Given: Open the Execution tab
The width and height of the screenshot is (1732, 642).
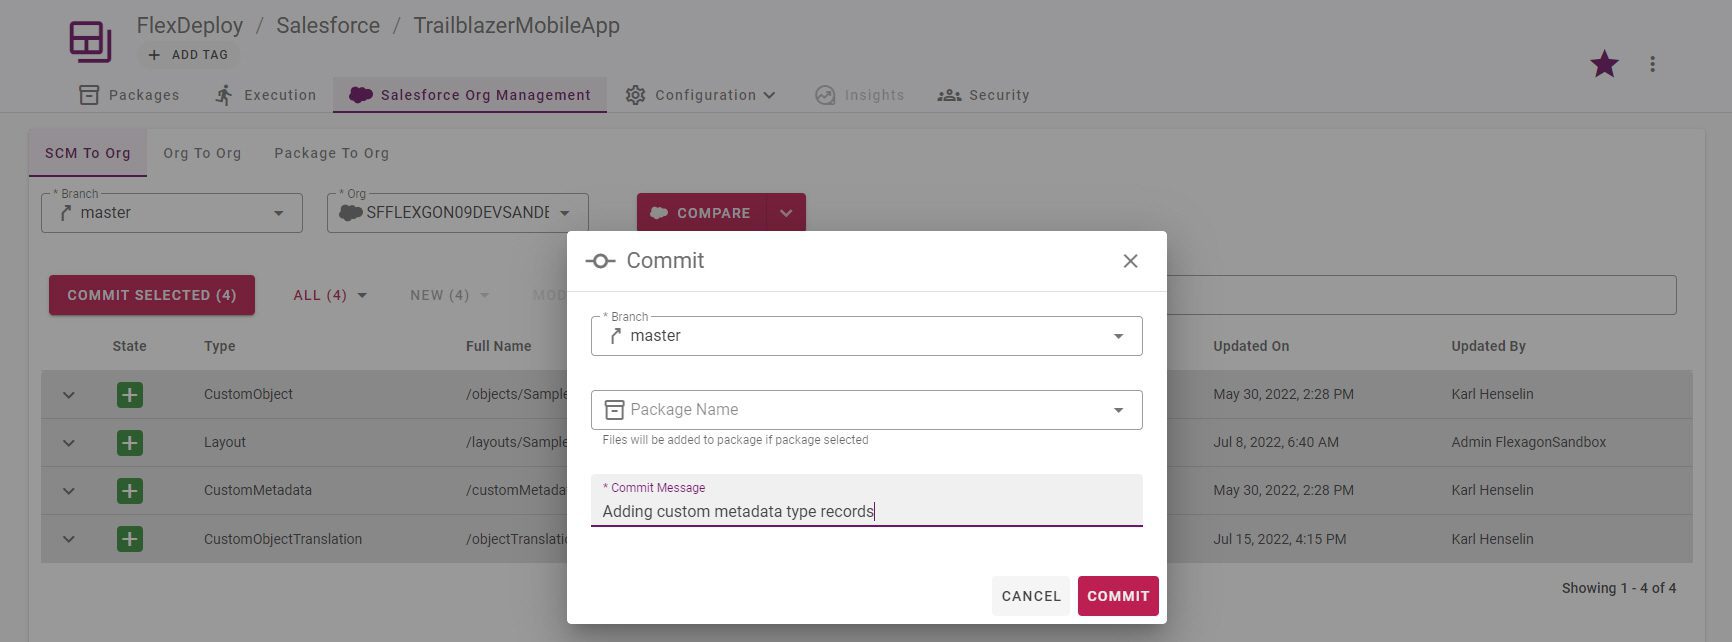Looking at the screenshot, I should click(266, 95).
